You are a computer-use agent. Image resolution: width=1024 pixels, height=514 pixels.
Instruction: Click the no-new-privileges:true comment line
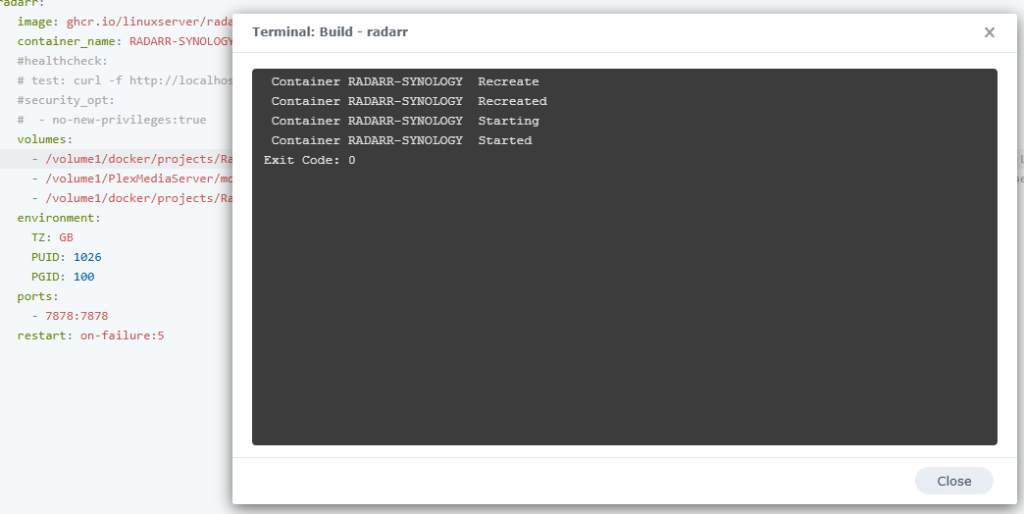point(122,120)
